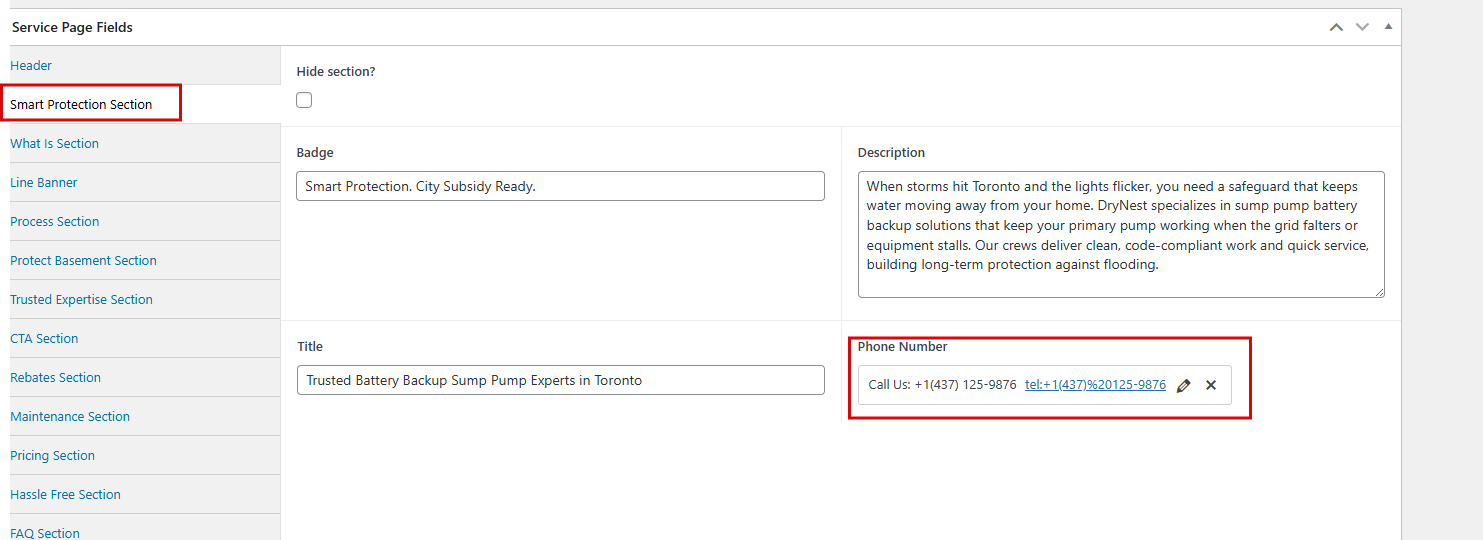1483x540 pixels.
Task: Remove the phone number link
Action: pyautogui.click(x=1211, y=385)
